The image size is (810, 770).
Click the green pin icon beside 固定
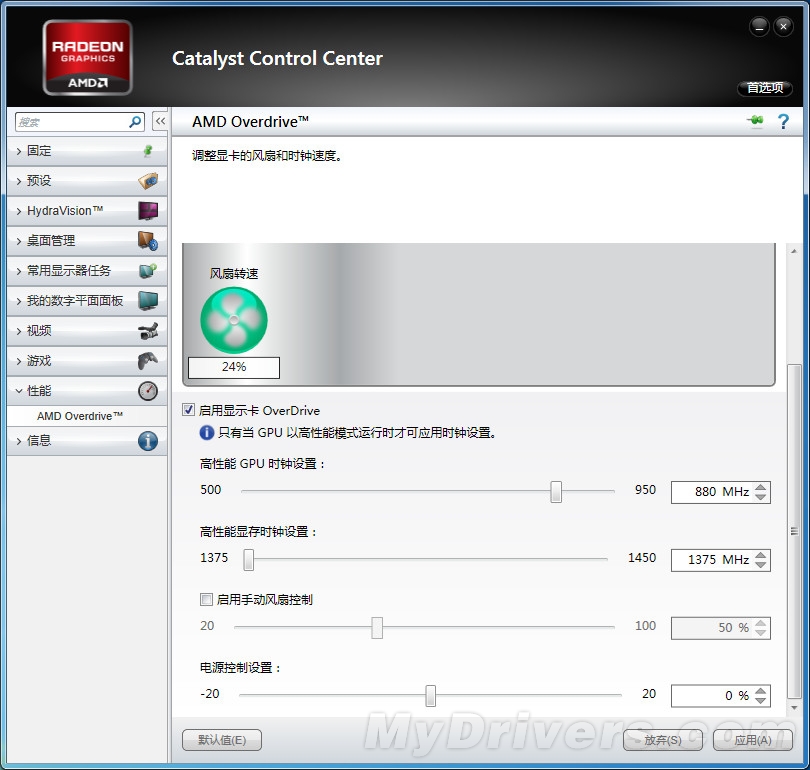(x=148, y=151)
